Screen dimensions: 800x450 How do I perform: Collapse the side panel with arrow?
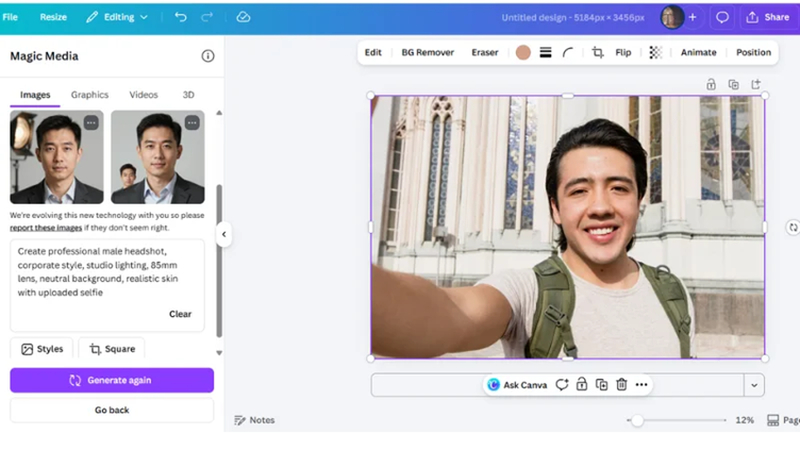(x=223, y=234)
